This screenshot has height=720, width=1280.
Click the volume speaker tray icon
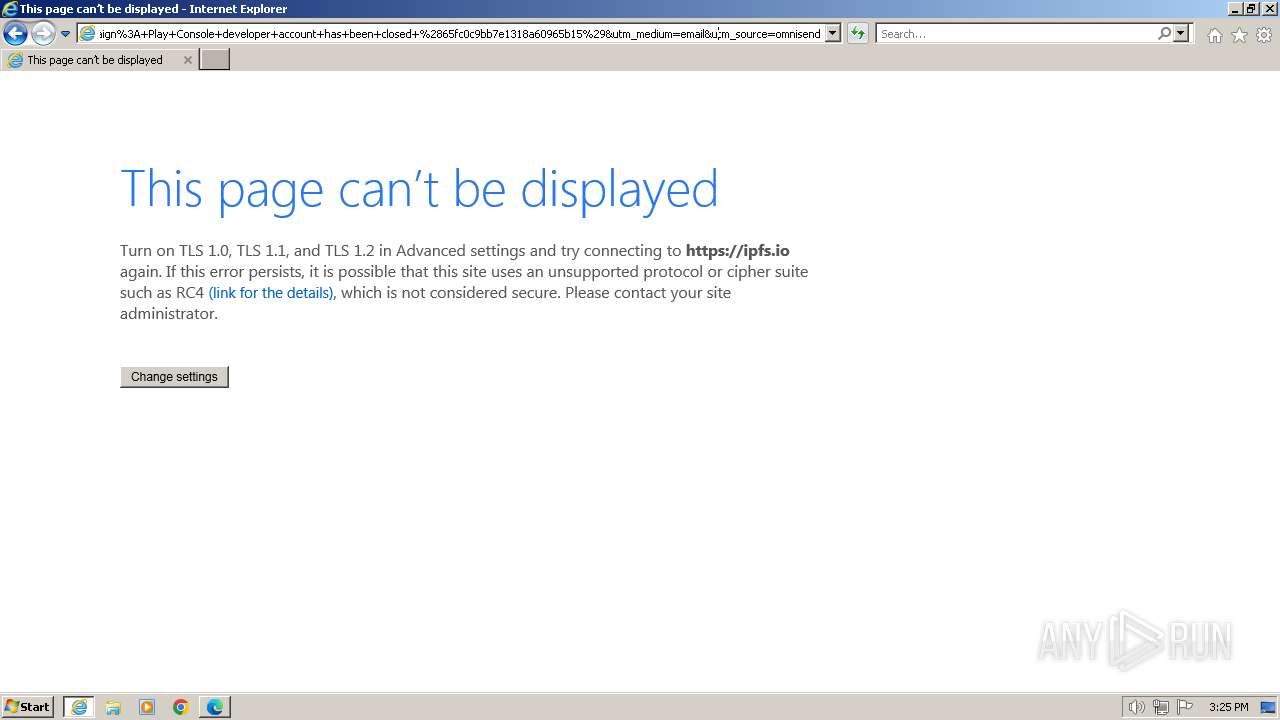1136,707
